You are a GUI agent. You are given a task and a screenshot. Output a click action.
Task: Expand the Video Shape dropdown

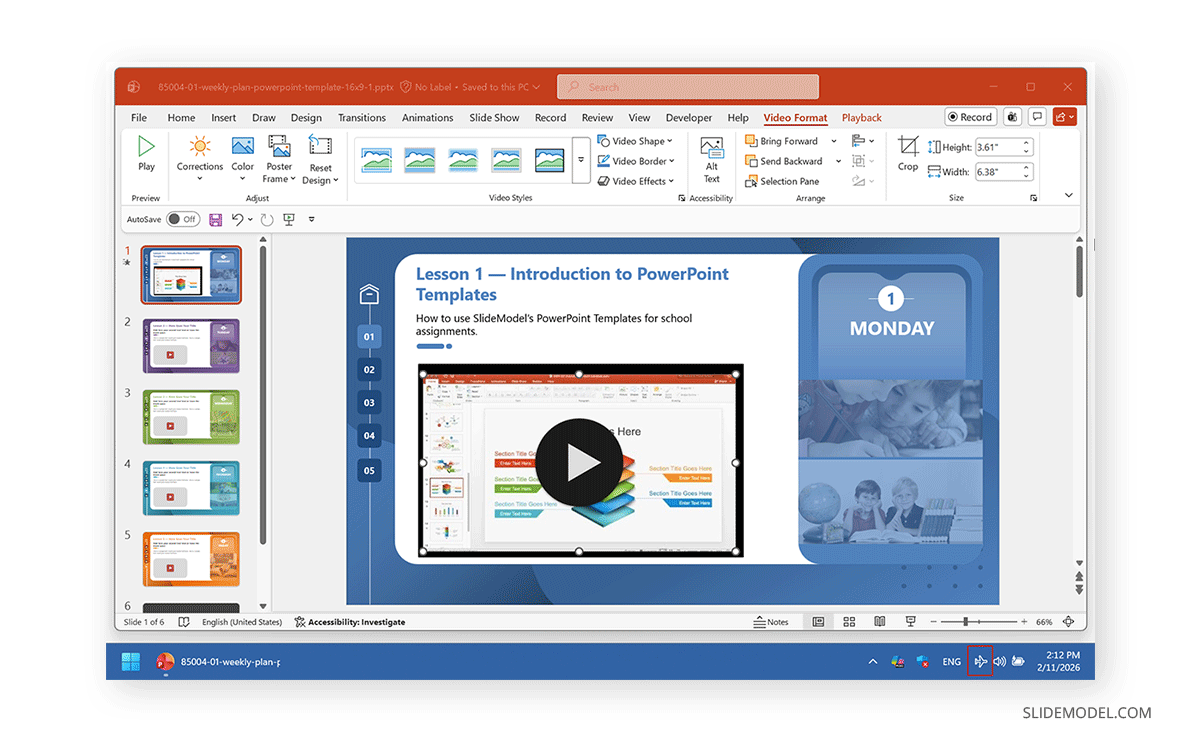(636, 141)
